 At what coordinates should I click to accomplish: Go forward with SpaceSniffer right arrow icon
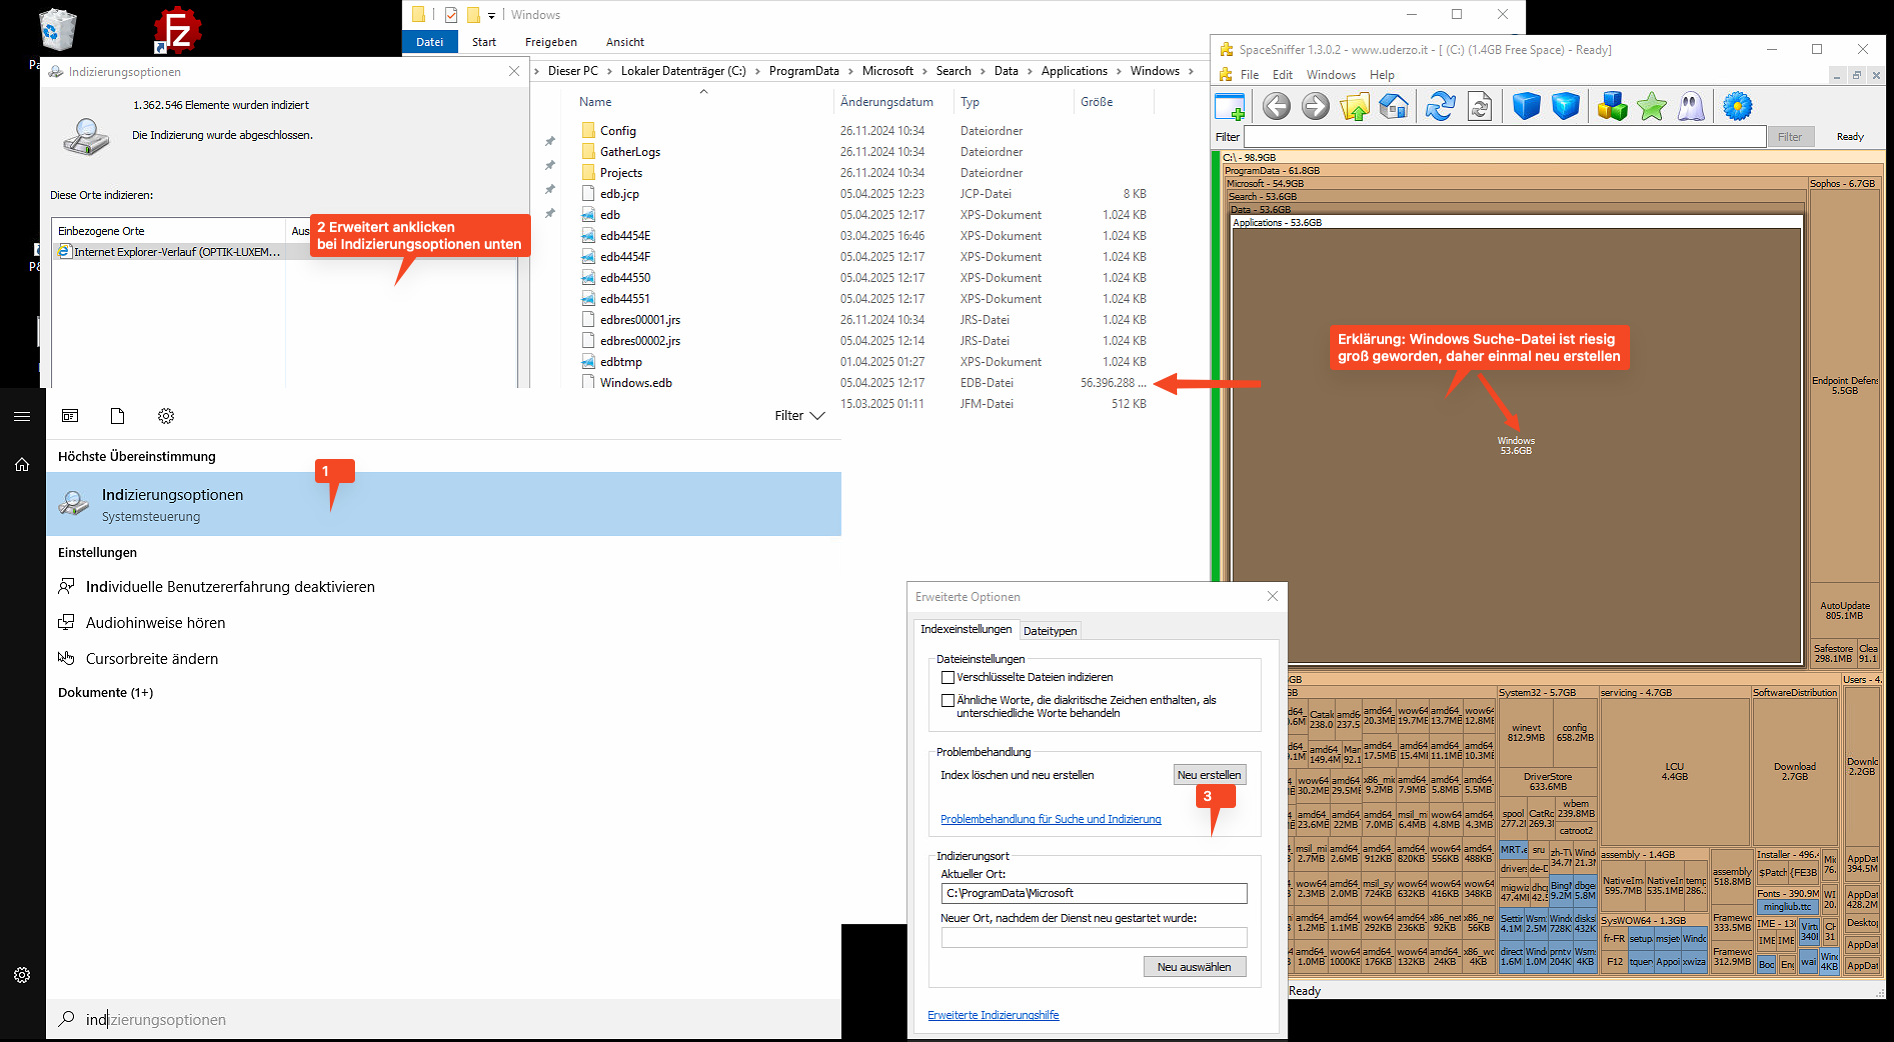coord(1315,106)
